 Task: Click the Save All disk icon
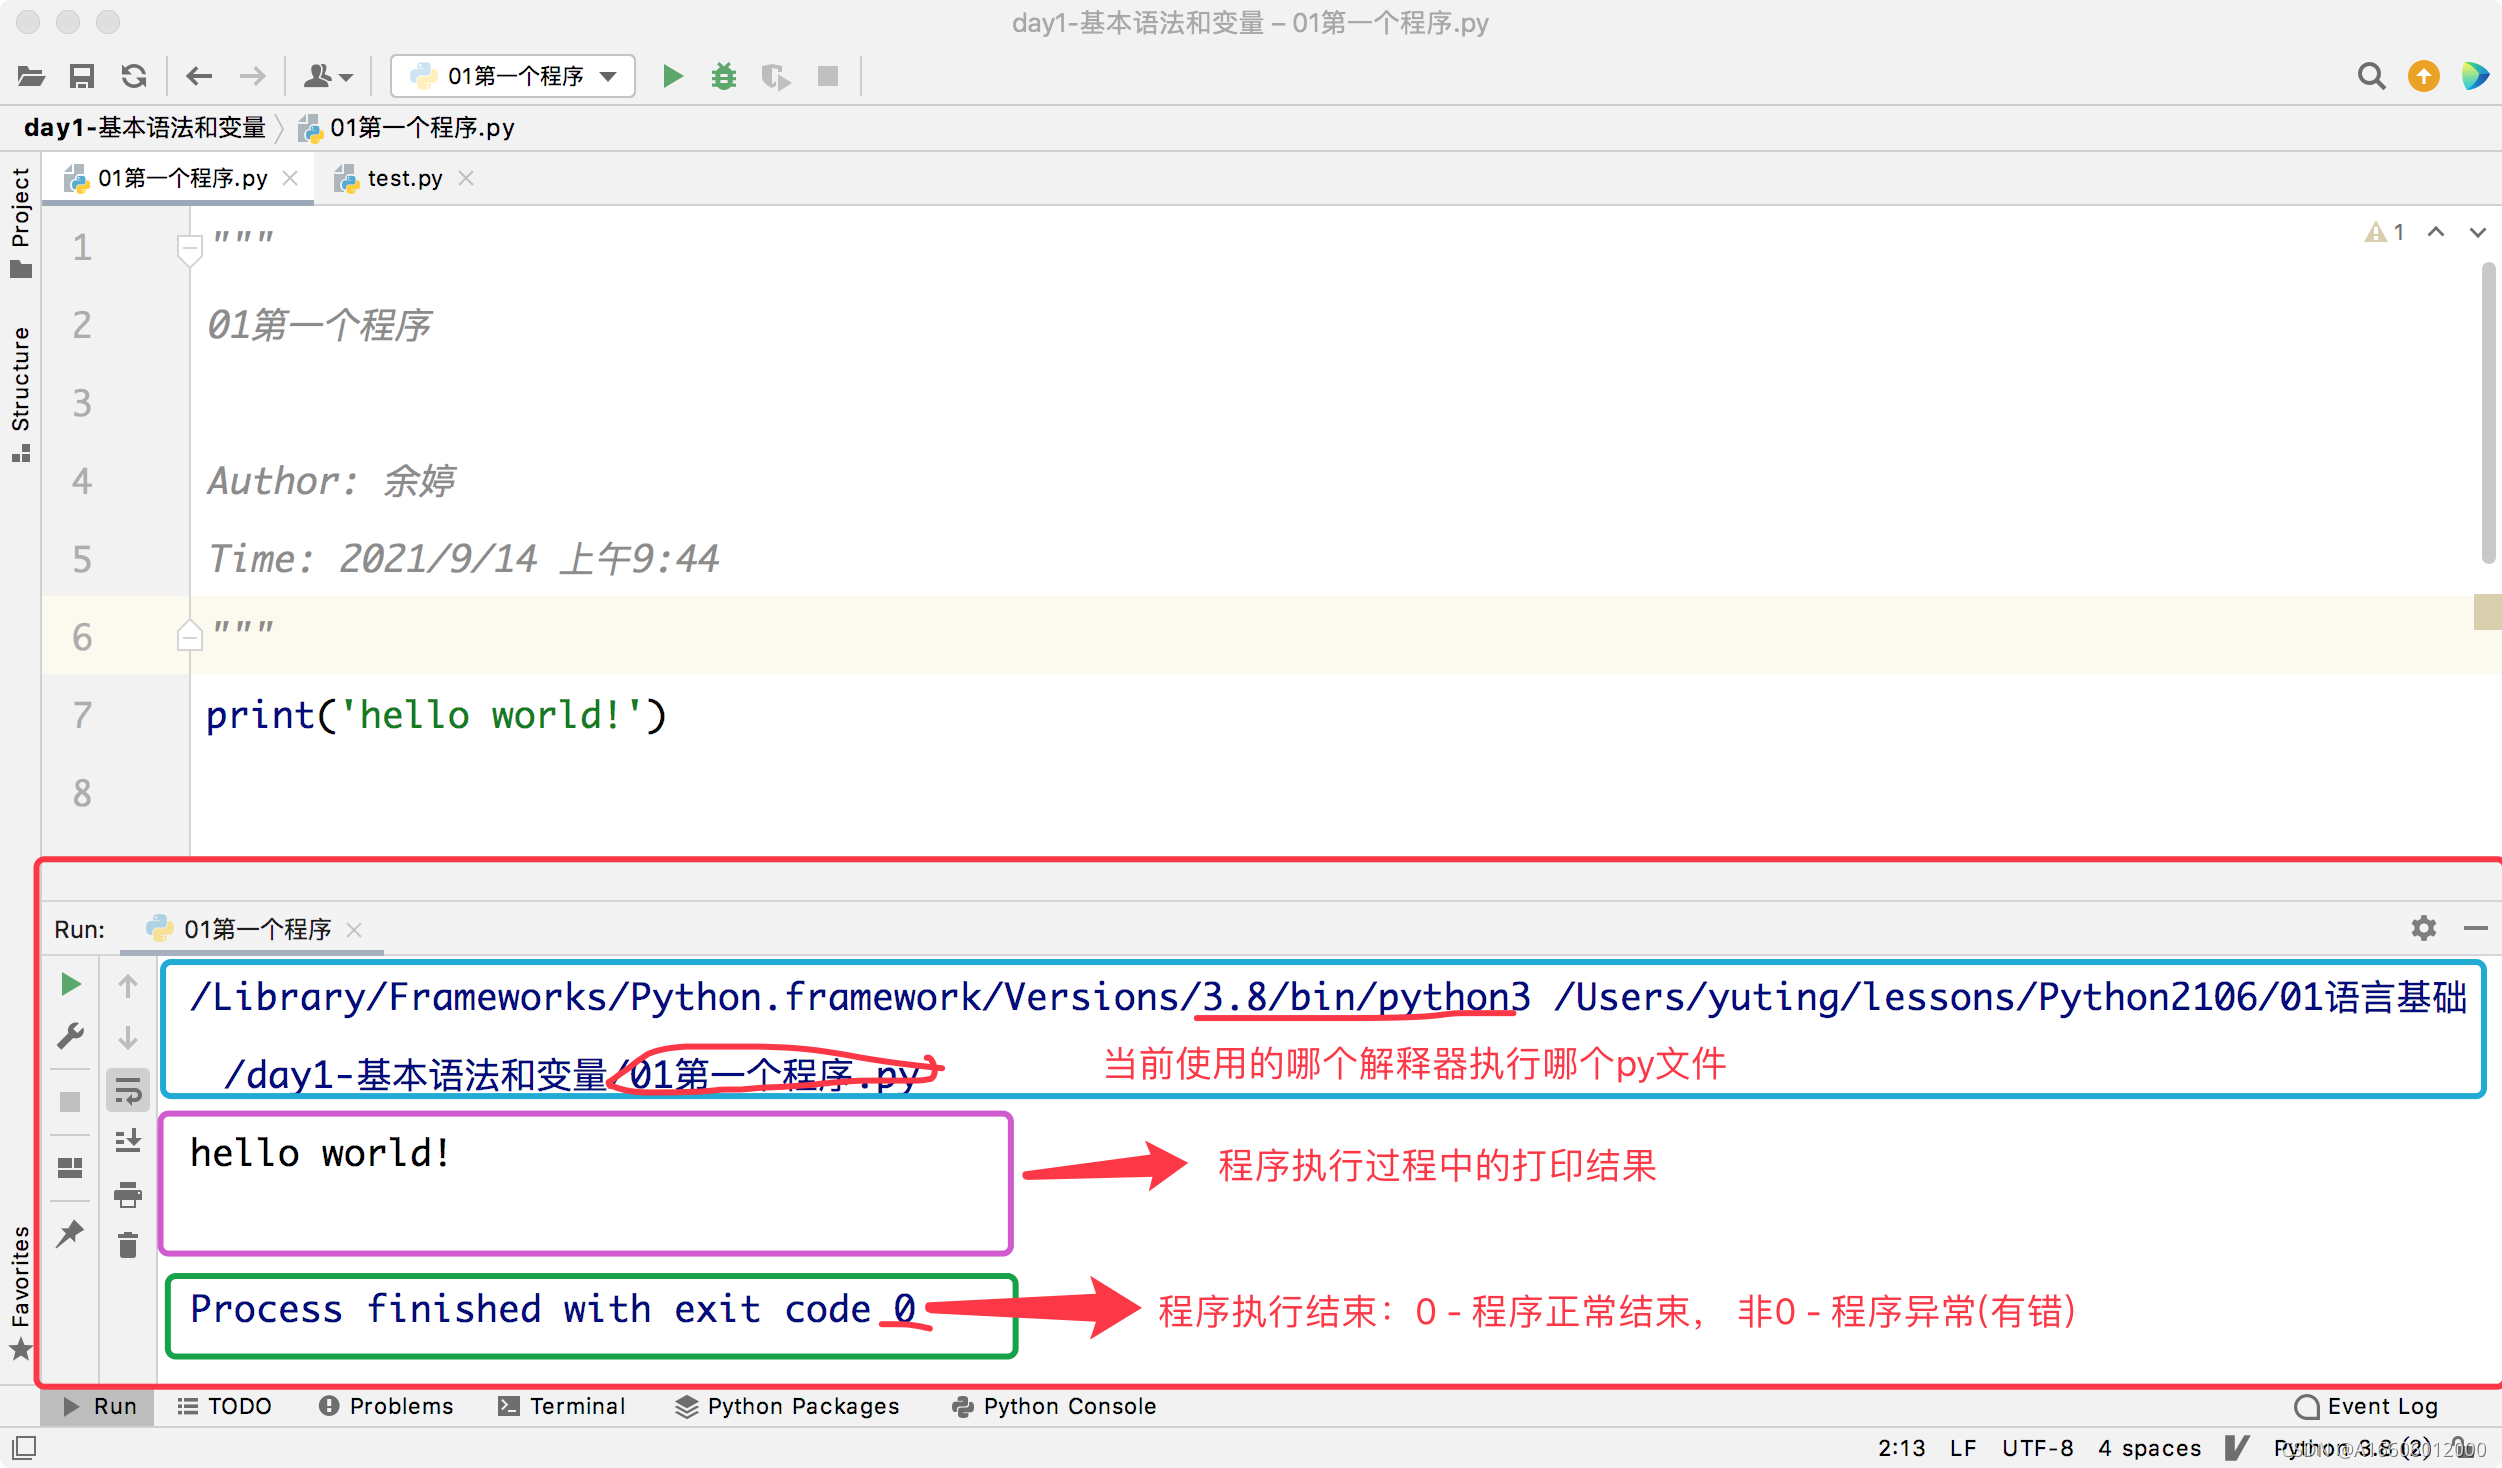point(82,76)
